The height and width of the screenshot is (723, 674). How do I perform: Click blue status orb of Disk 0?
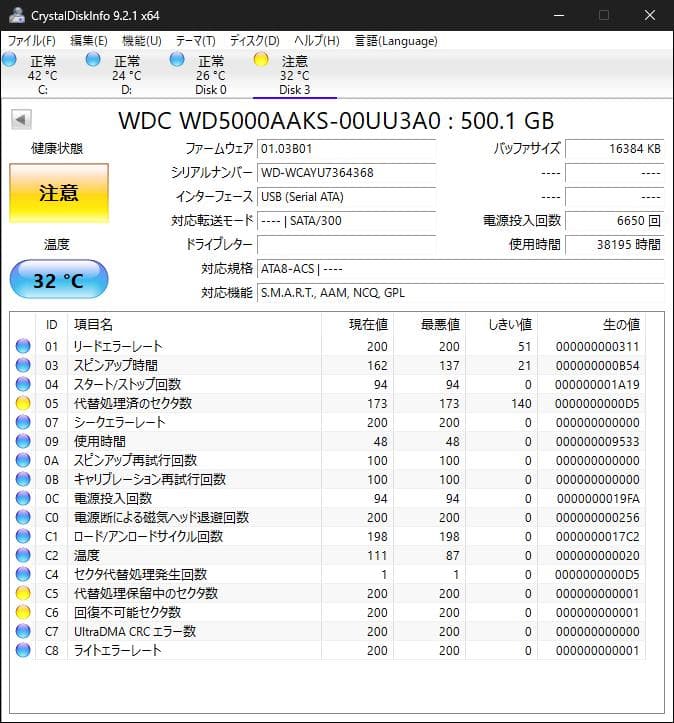(x=177, y=59)
